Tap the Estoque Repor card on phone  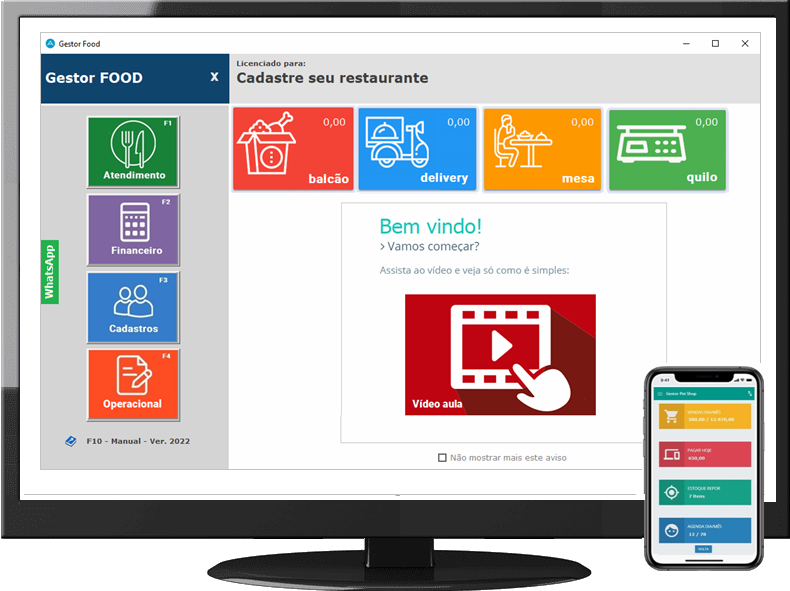(703, 492)
